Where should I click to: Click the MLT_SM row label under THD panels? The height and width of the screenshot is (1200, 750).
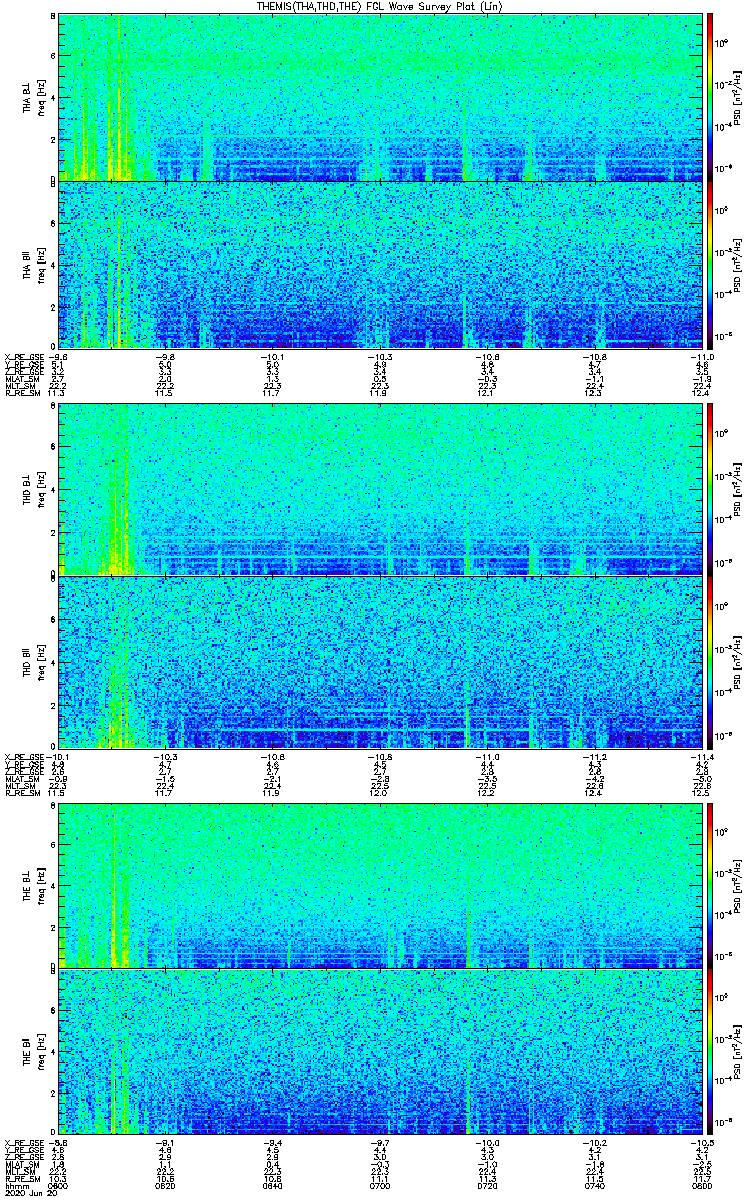(x=20, y=785)
